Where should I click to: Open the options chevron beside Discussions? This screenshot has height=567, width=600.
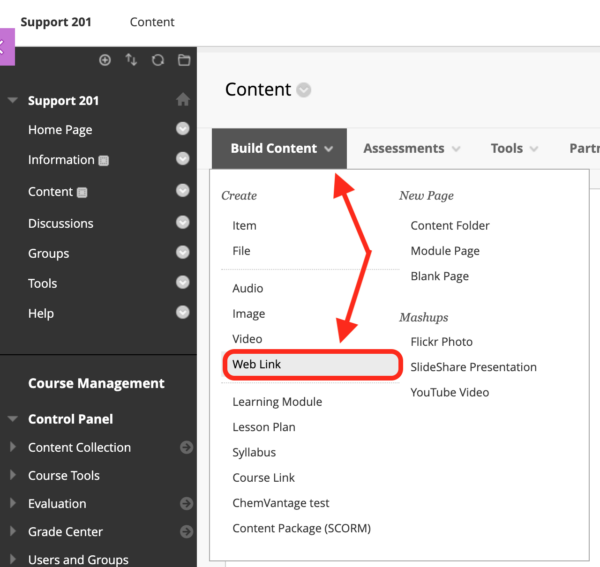(x=183, y=222)
